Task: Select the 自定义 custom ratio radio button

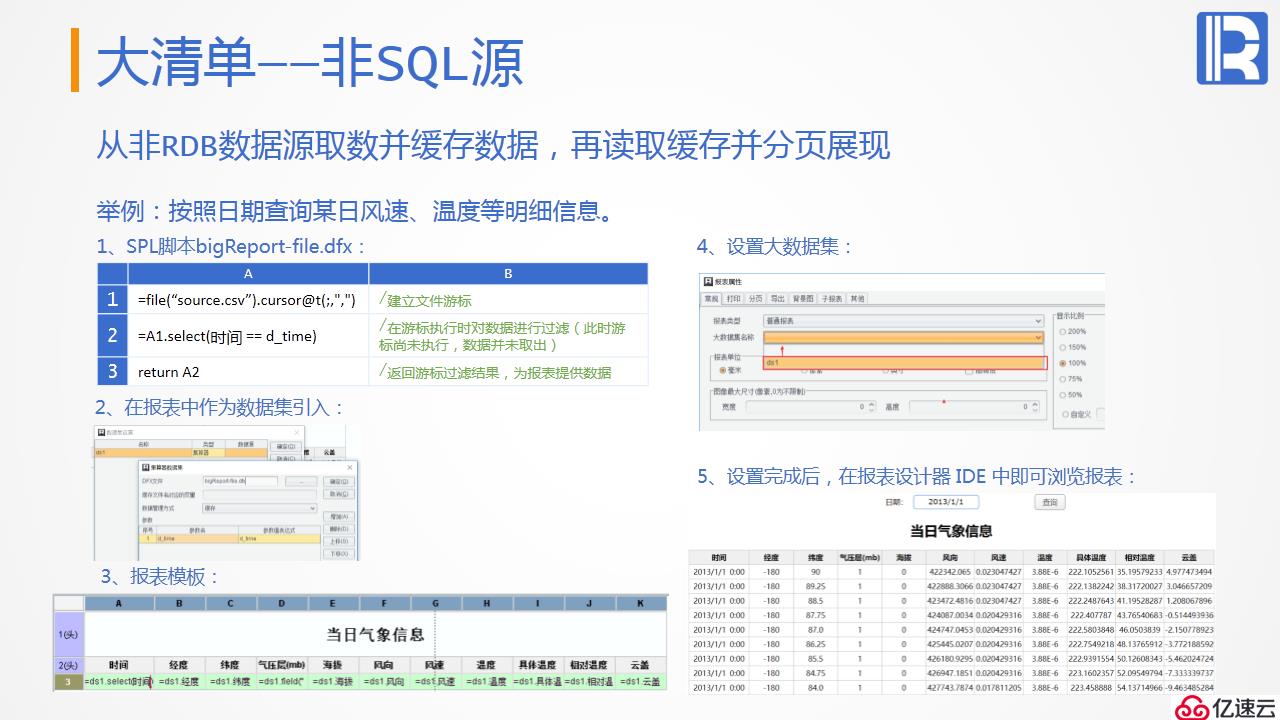Action: pyautogui.click(x=1065, y=414)
